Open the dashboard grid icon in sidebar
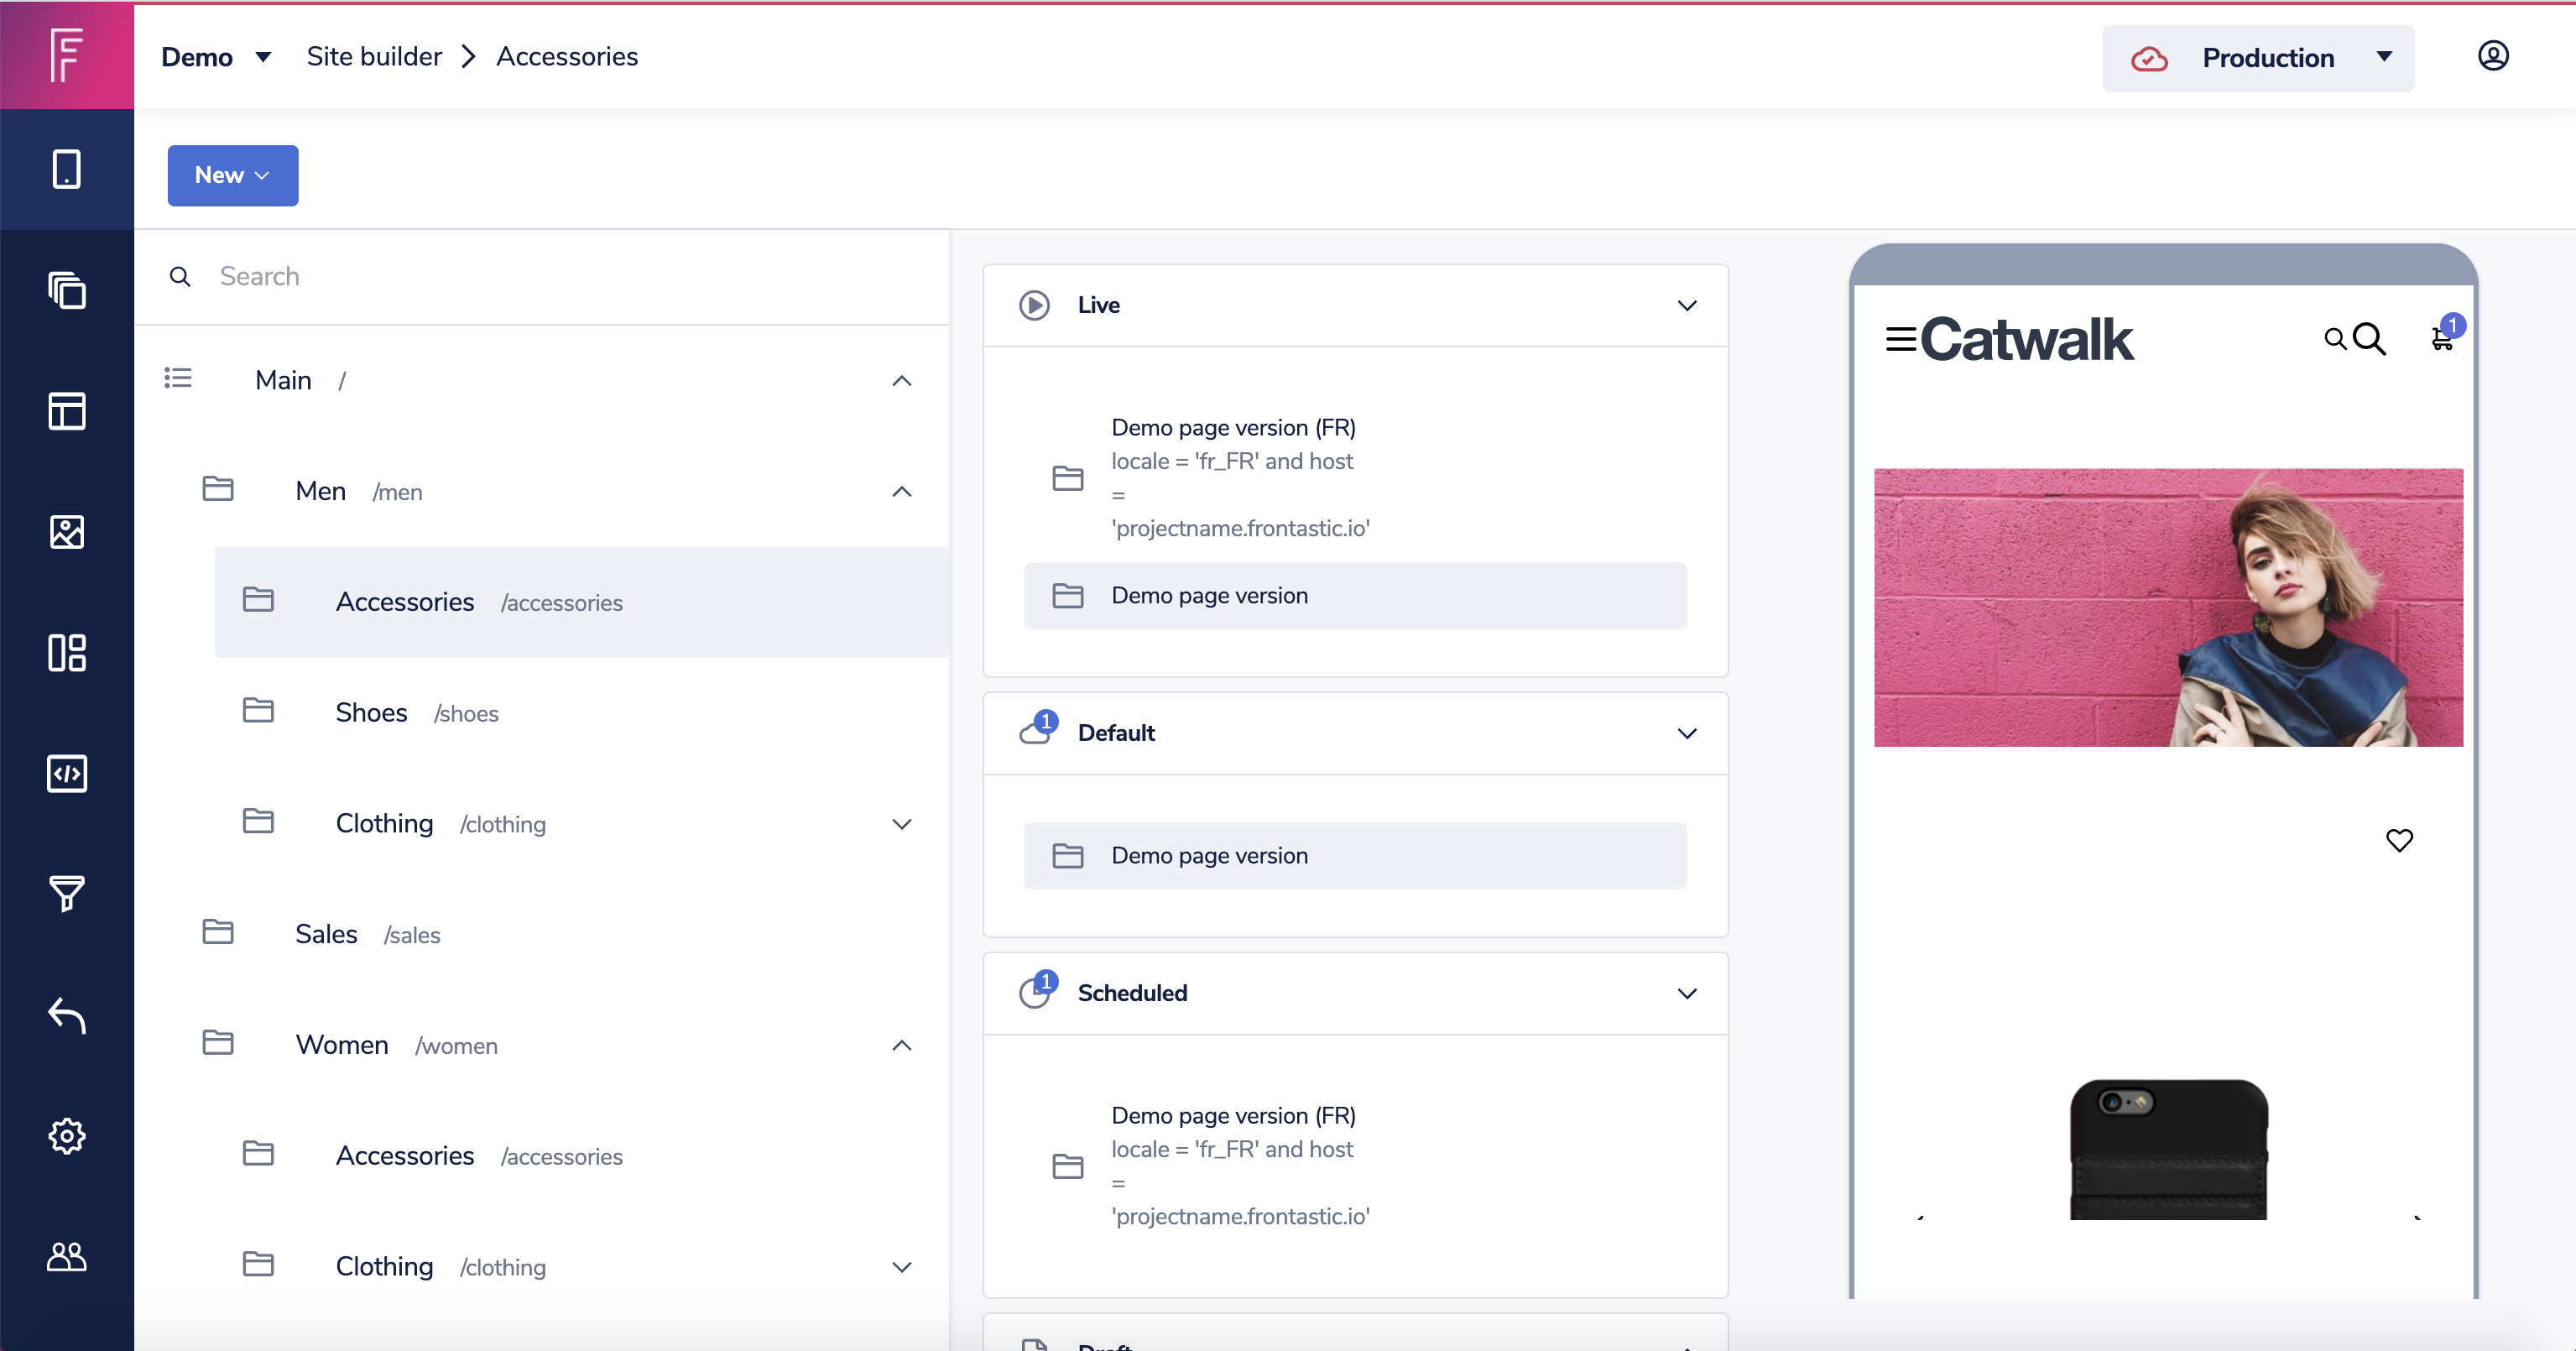Image resolution: width=2576 pixels, height=1351 pixels. 67,653
